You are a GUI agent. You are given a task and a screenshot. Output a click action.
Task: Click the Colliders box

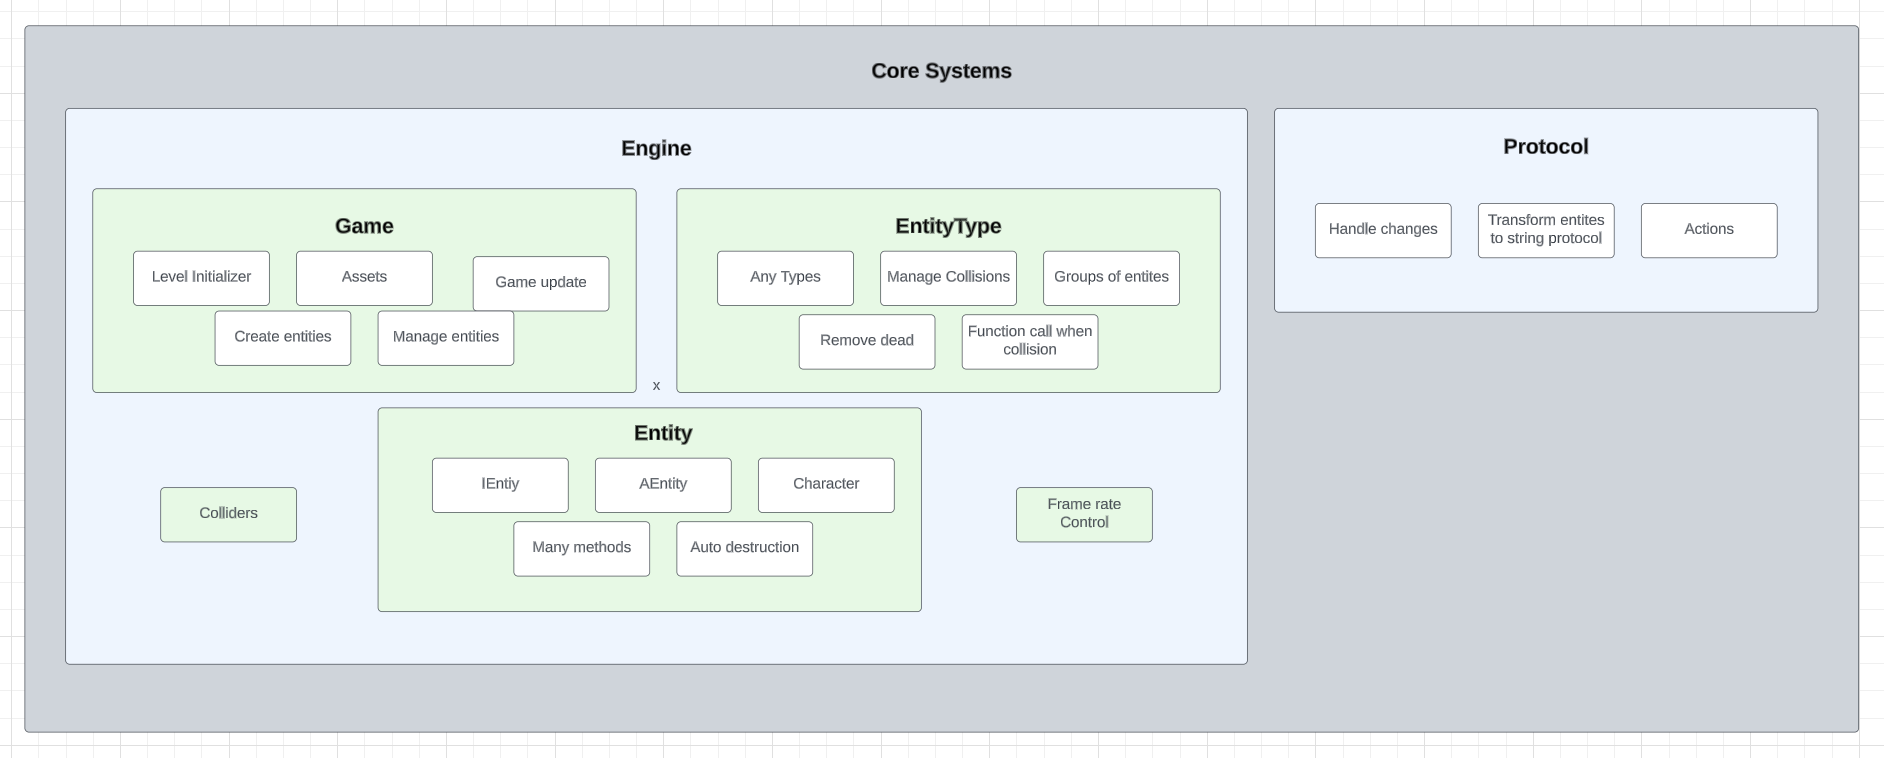coord(228,515)
